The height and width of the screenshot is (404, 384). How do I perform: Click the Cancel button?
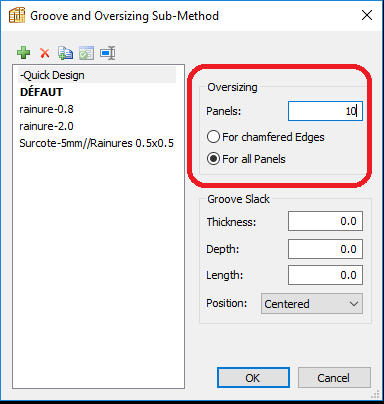[x=334, y=378]
